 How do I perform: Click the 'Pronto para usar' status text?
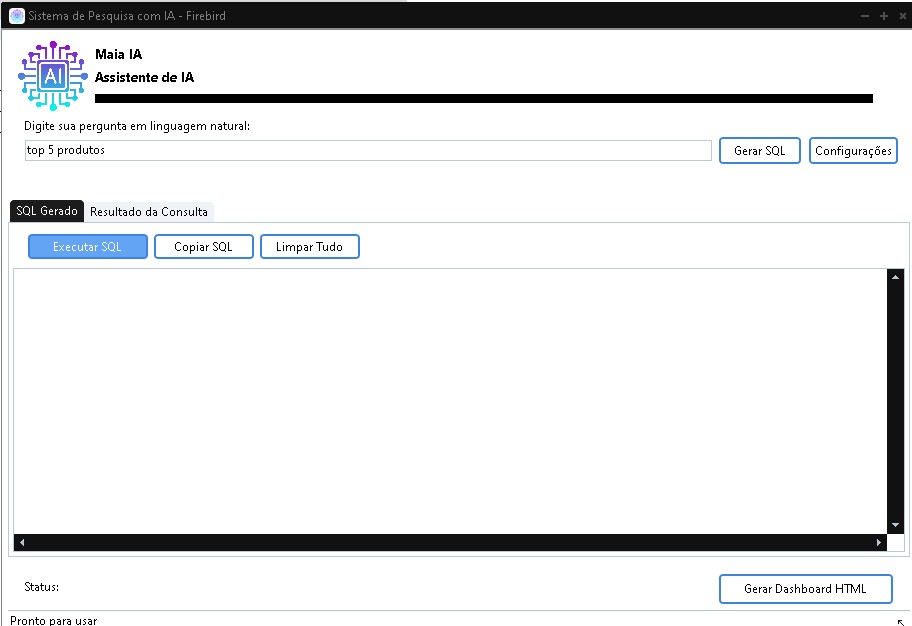click(54, 620)
